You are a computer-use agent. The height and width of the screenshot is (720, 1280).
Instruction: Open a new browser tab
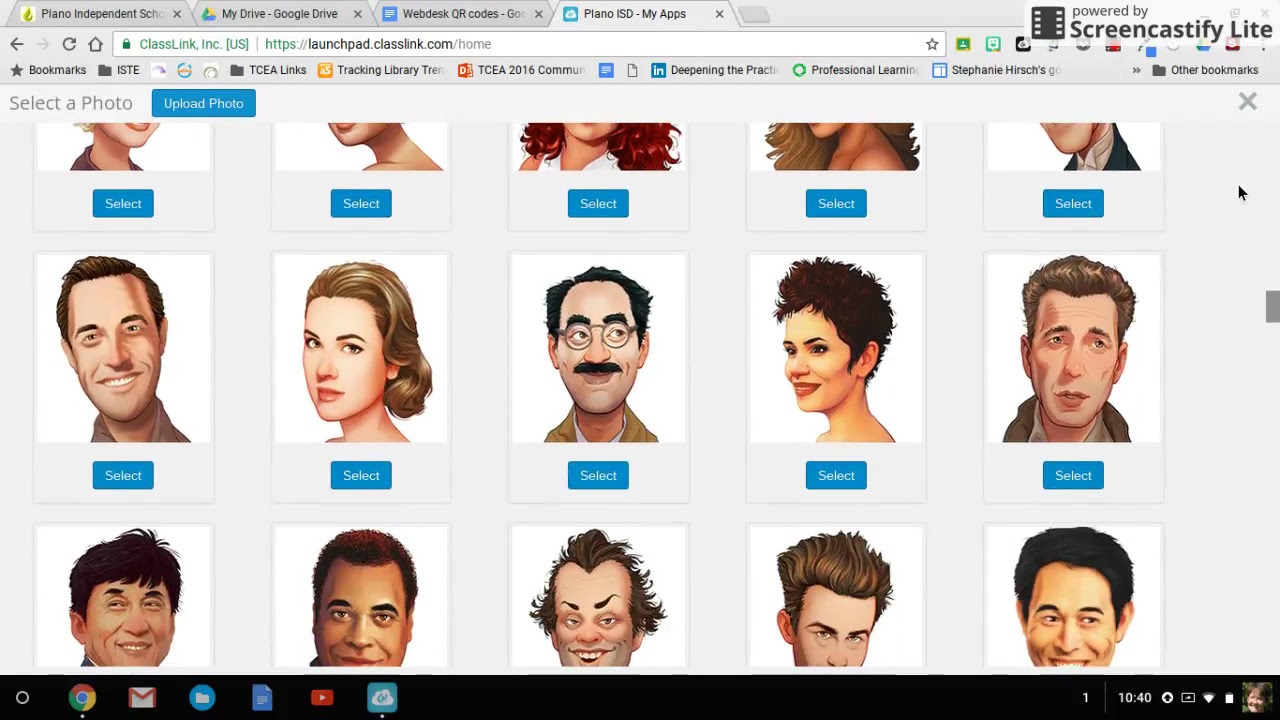[755, 15]
